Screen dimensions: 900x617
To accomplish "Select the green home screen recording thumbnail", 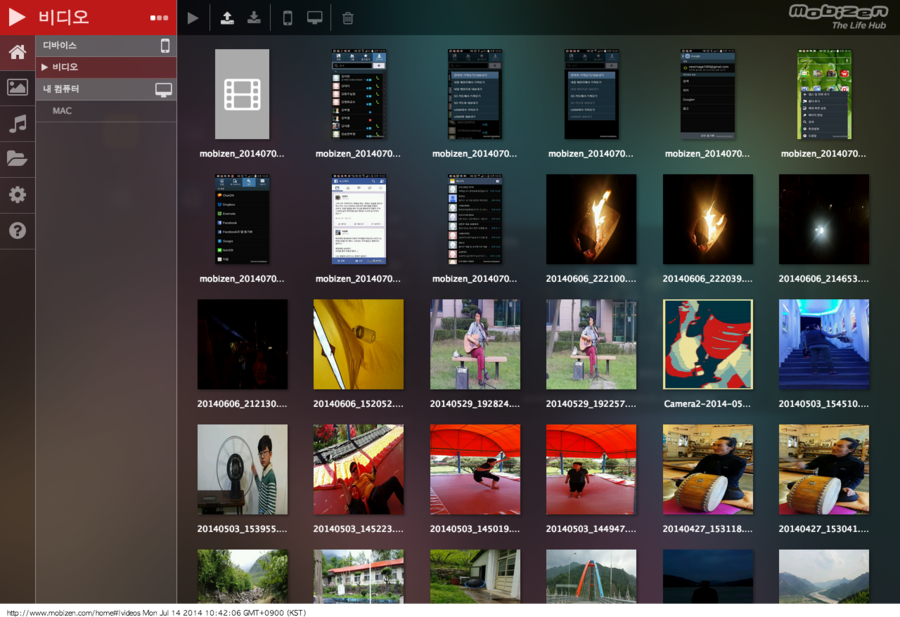I will point(824,94).
